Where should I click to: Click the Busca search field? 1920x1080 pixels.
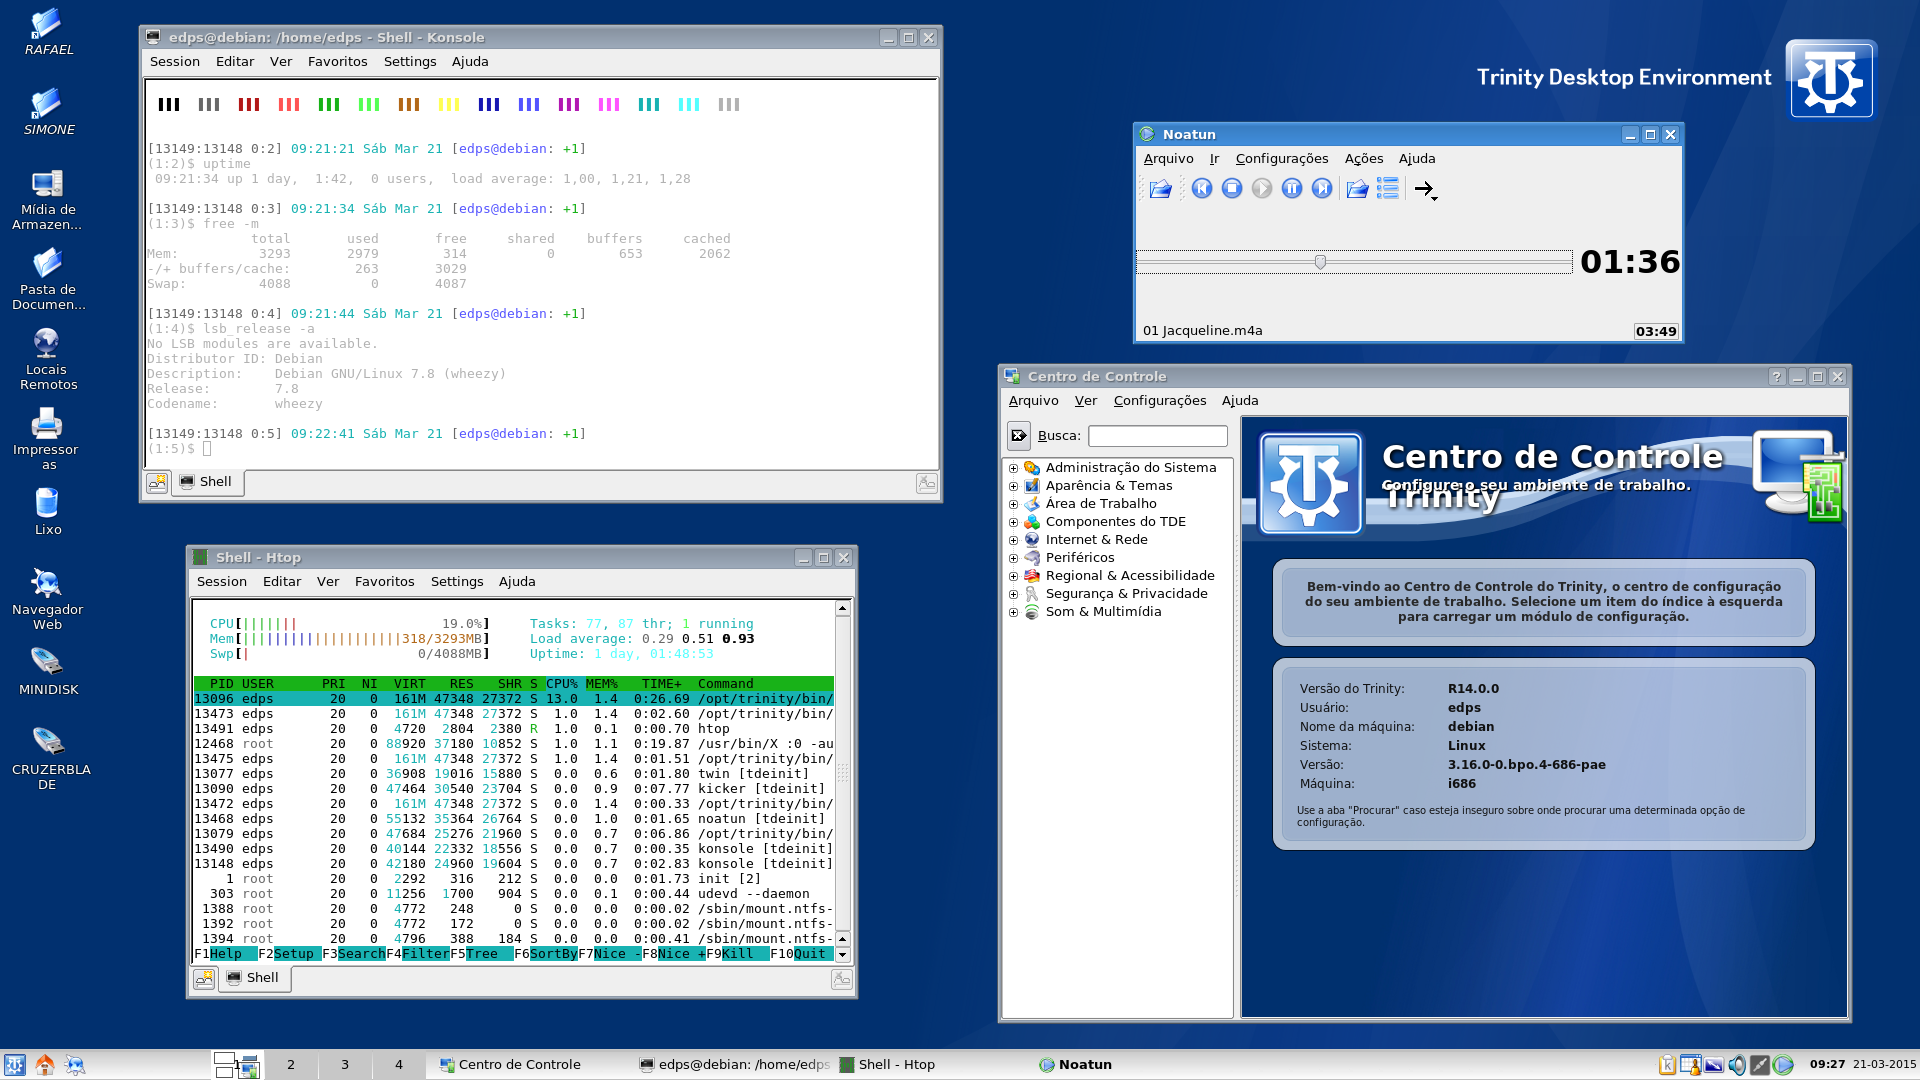coord(1157,436)
